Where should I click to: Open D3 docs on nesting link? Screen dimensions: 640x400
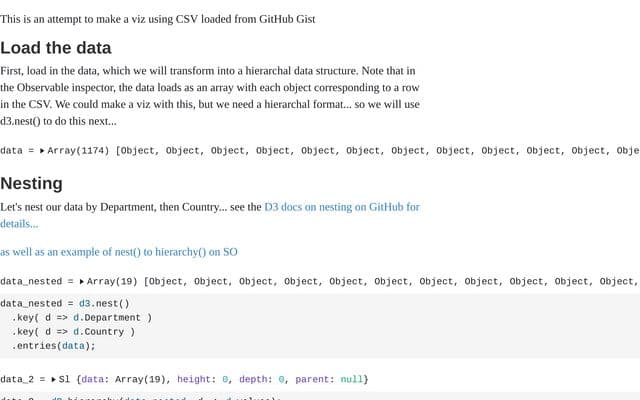pos(342,207)
